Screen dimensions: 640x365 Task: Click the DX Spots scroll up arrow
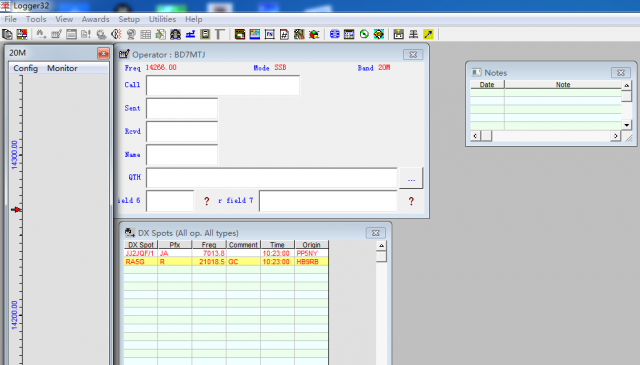(x=381, y=246)
